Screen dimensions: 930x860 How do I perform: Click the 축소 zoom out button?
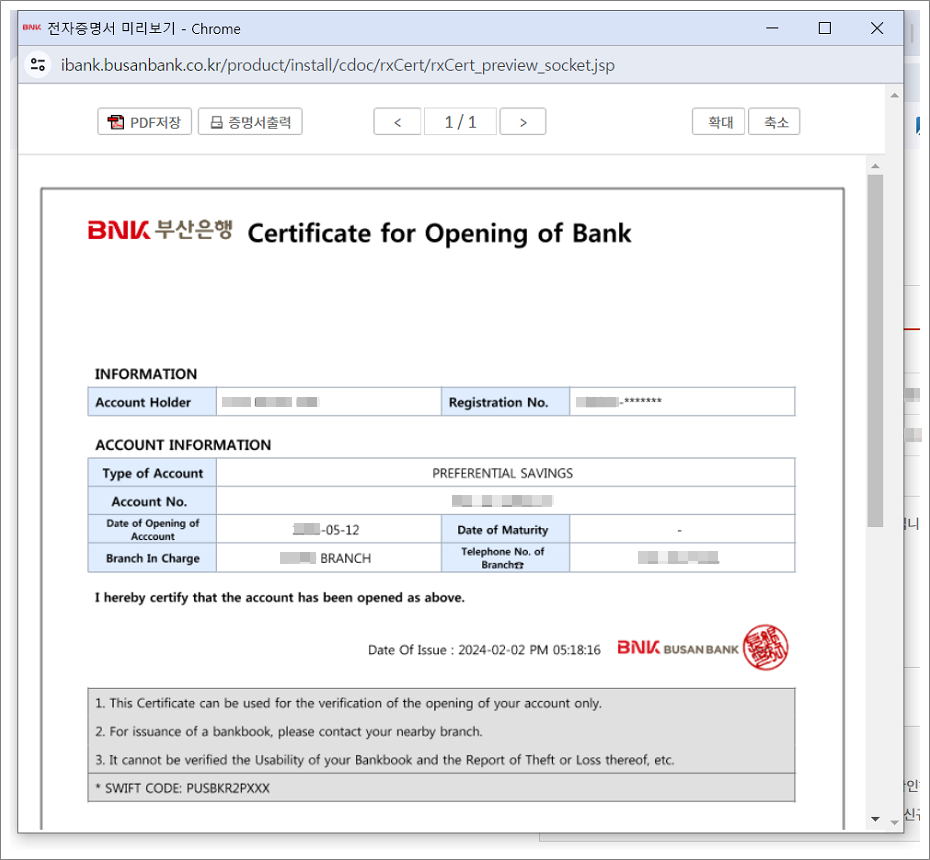[x=774, y=122]
